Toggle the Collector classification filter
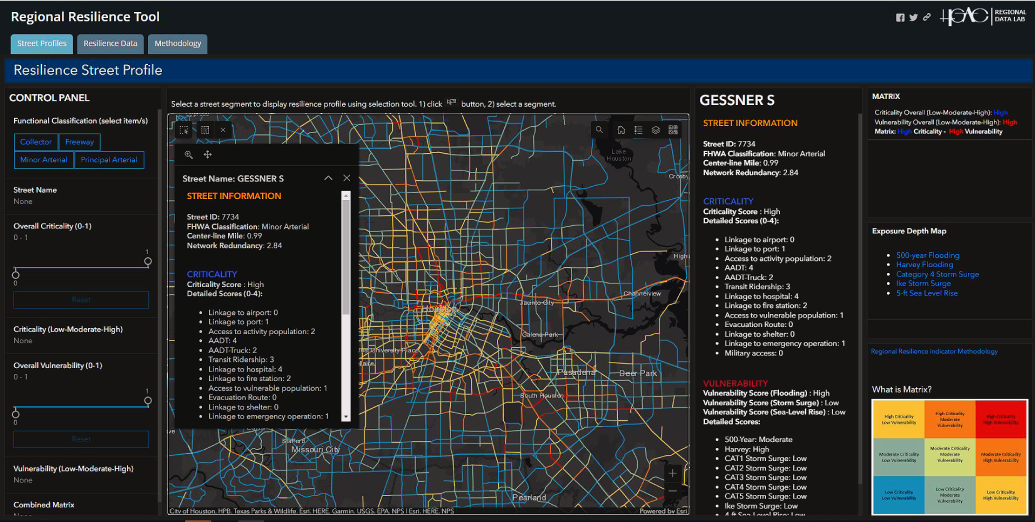 point(36,142)
